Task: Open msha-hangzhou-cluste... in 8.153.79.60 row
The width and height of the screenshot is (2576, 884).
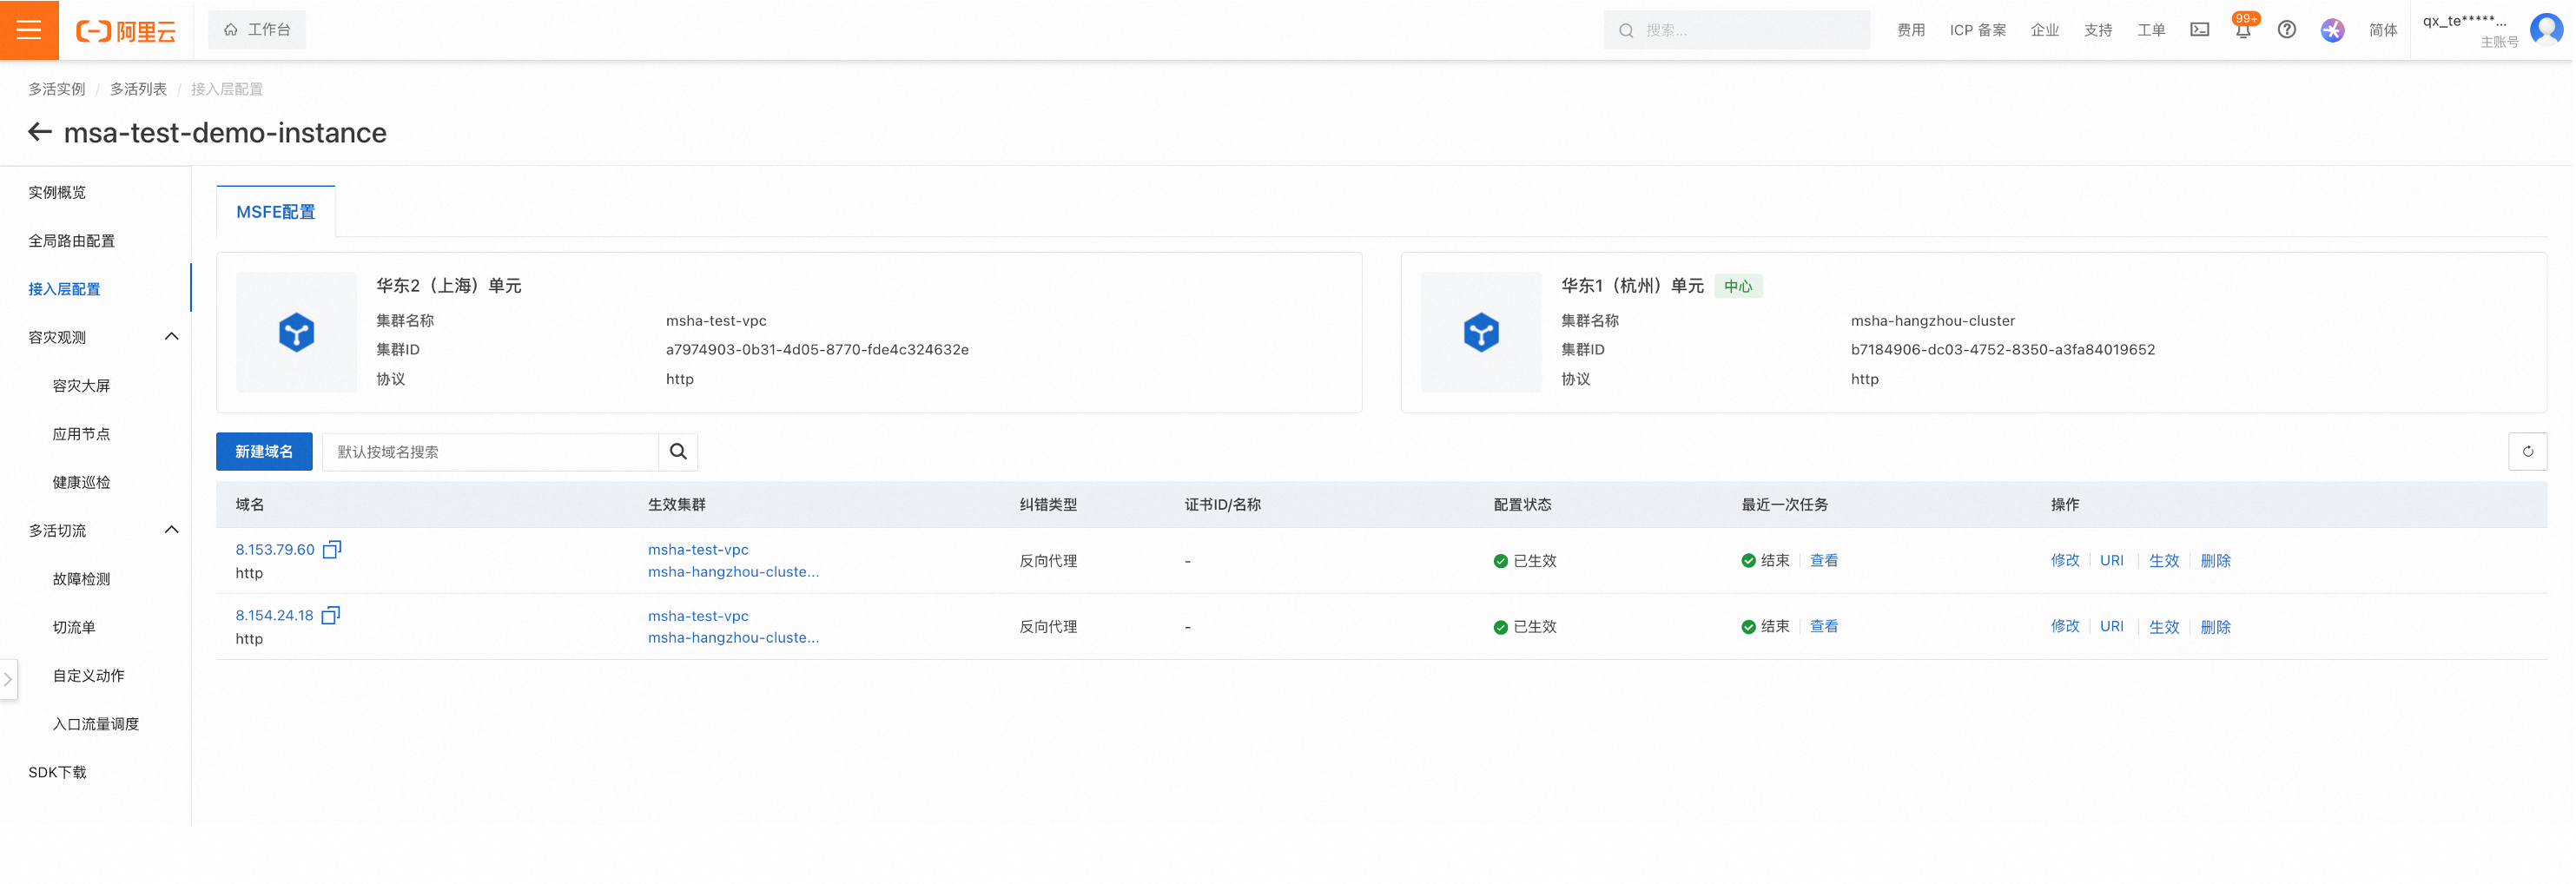Action: click(733, 572)
